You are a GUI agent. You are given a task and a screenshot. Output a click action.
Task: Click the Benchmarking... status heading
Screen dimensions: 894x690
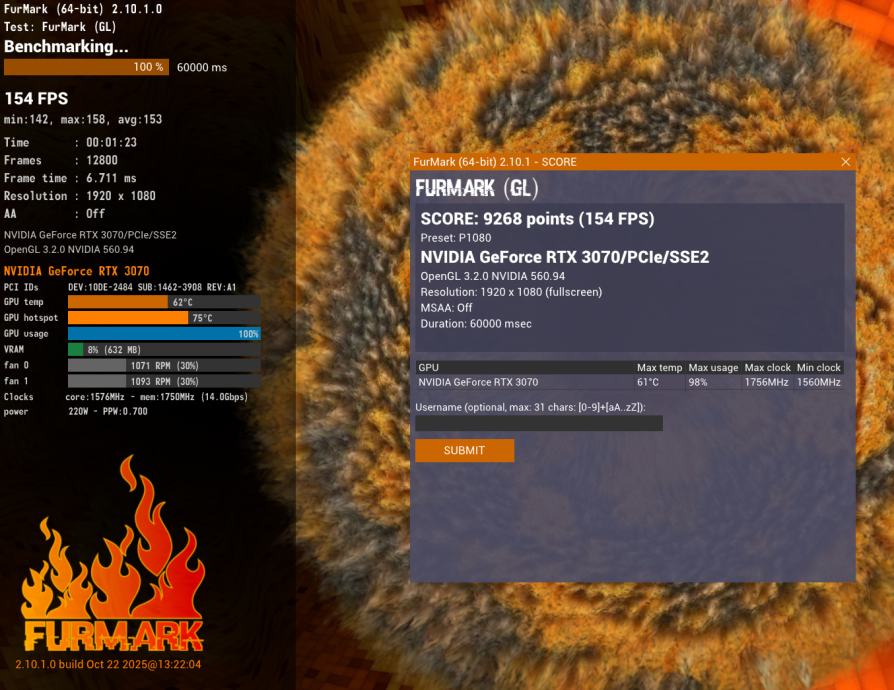66,47
